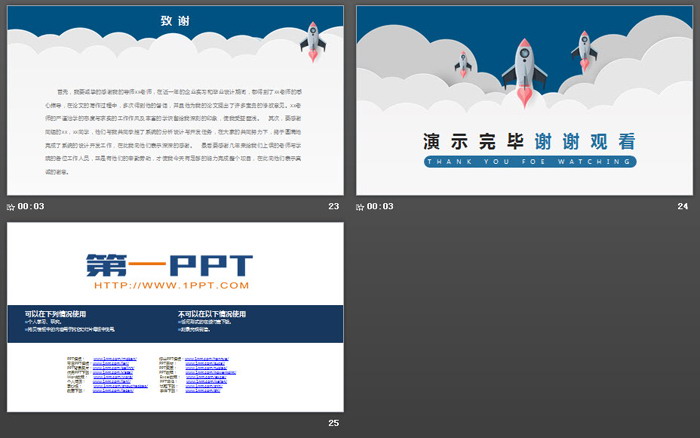Click the smallest rocket on slide 24
700x438 pixels.
(x=463, y=64)
